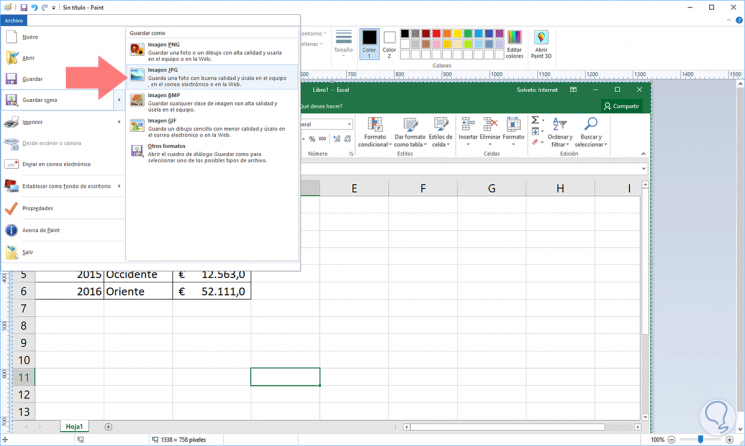Select Color 1 black swatch button

(x=369, y=44)
